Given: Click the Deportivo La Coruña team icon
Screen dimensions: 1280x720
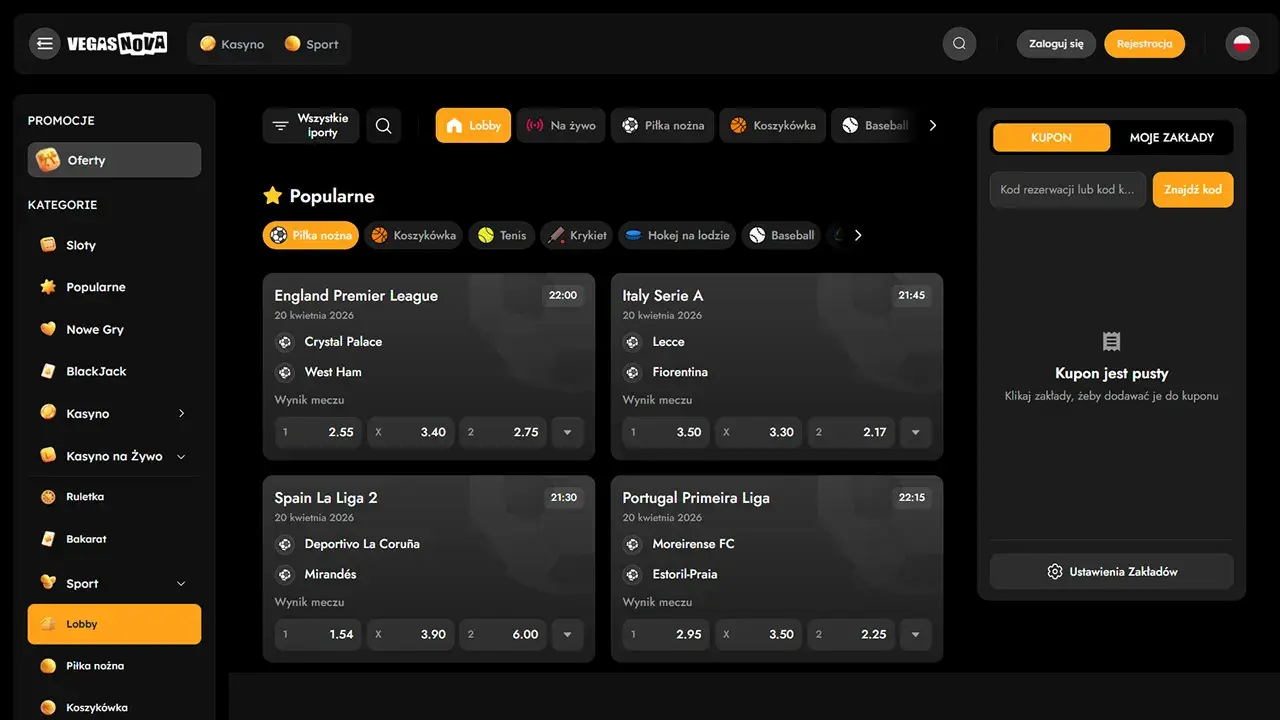Looking at the screenshot, I should 285,544.
